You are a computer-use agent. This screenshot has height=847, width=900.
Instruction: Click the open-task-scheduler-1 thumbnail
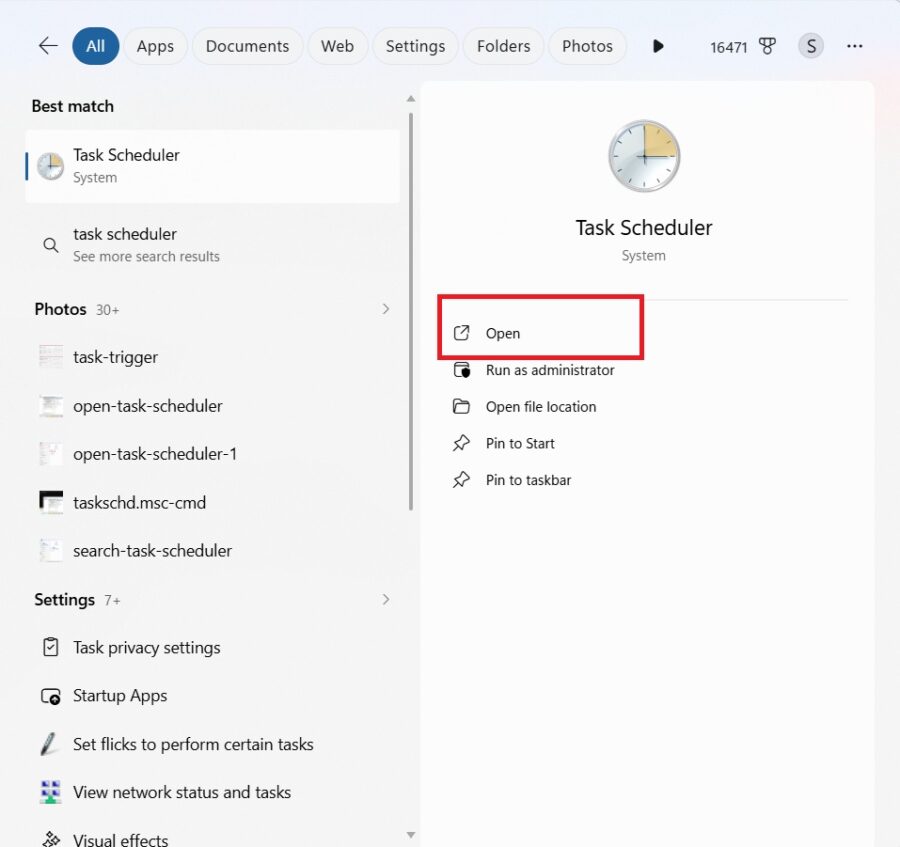[x=51, y=454]
